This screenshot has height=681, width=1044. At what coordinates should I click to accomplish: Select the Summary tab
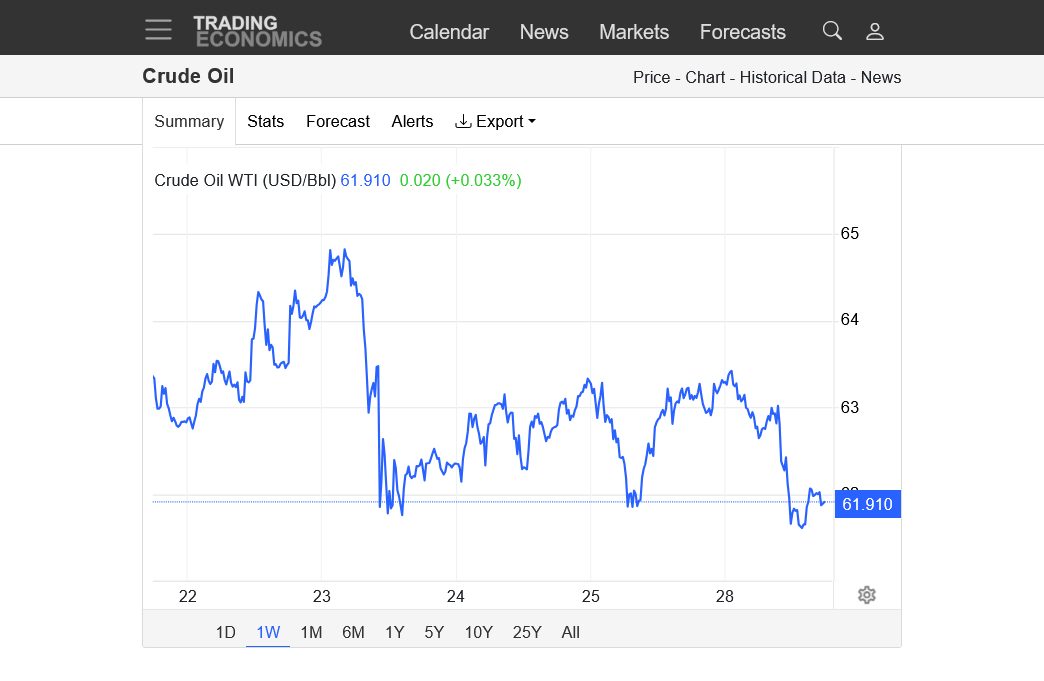click(189, 121)
